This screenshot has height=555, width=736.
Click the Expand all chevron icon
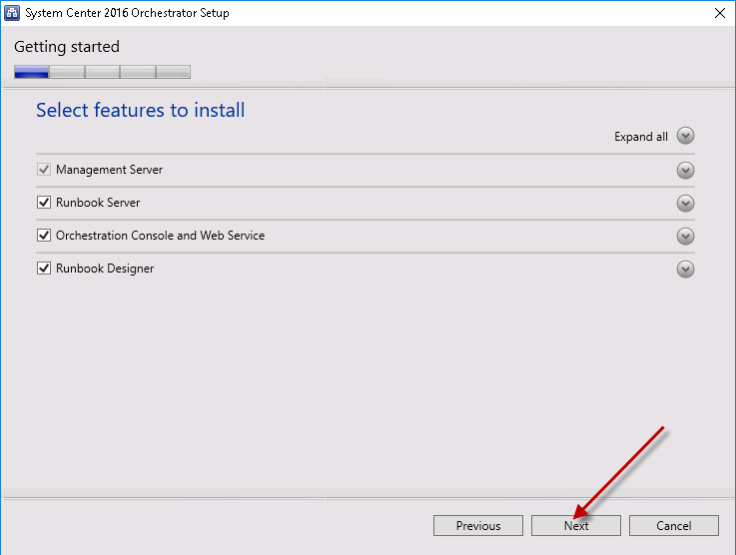(x=685, y=137)
